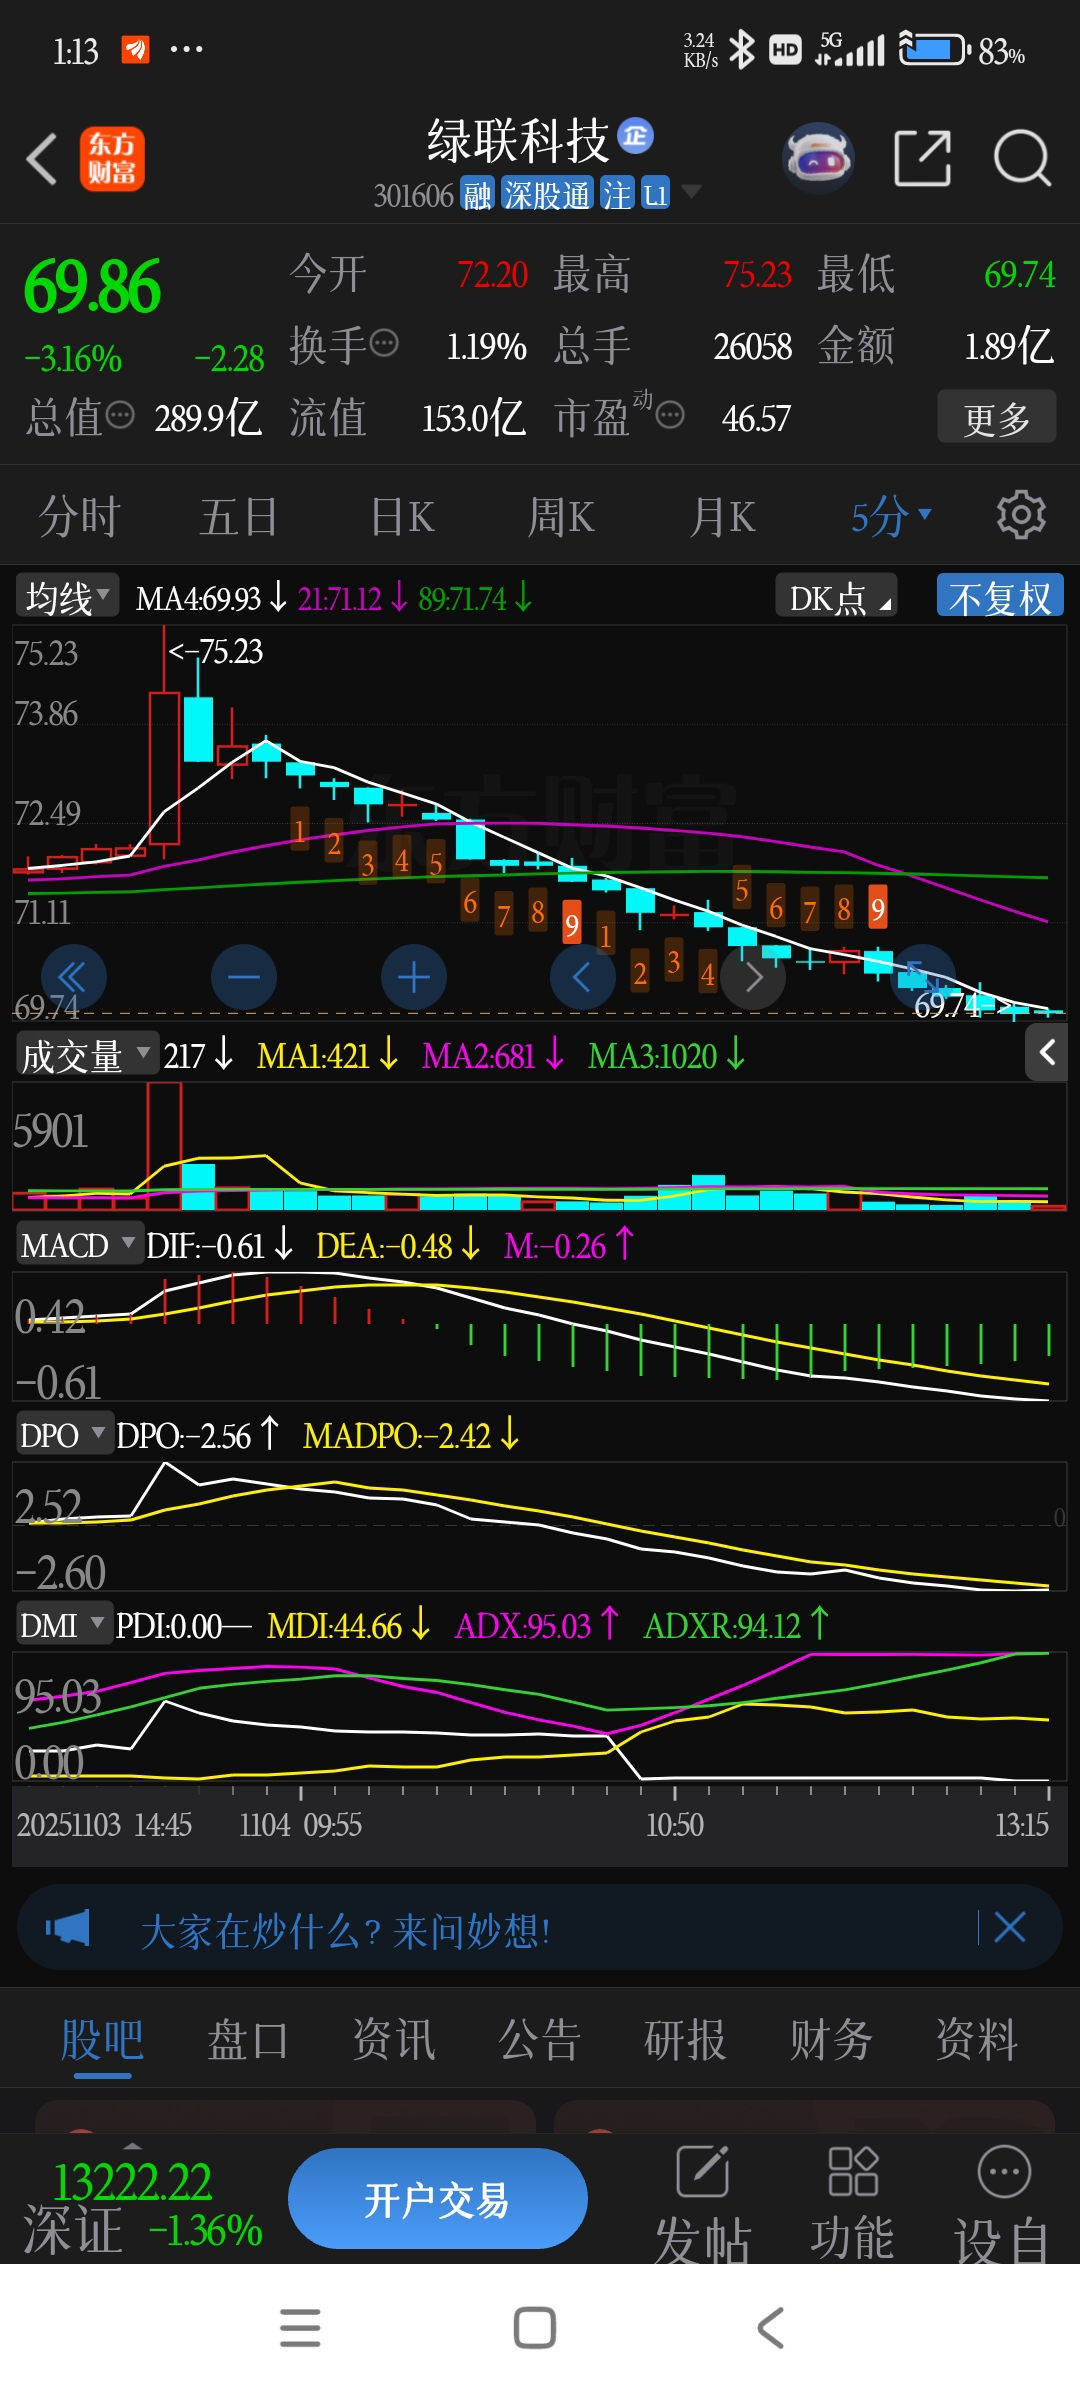This screenshot has width=1080, height=2400.
Task: Tap Android recent apps menu button
Action: click(x=300, y=2328)
